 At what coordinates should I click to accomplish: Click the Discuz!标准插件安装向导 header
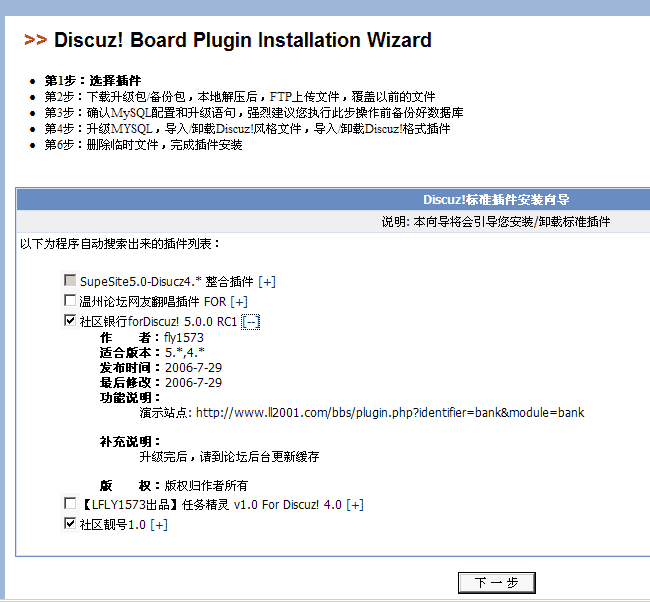496,200
